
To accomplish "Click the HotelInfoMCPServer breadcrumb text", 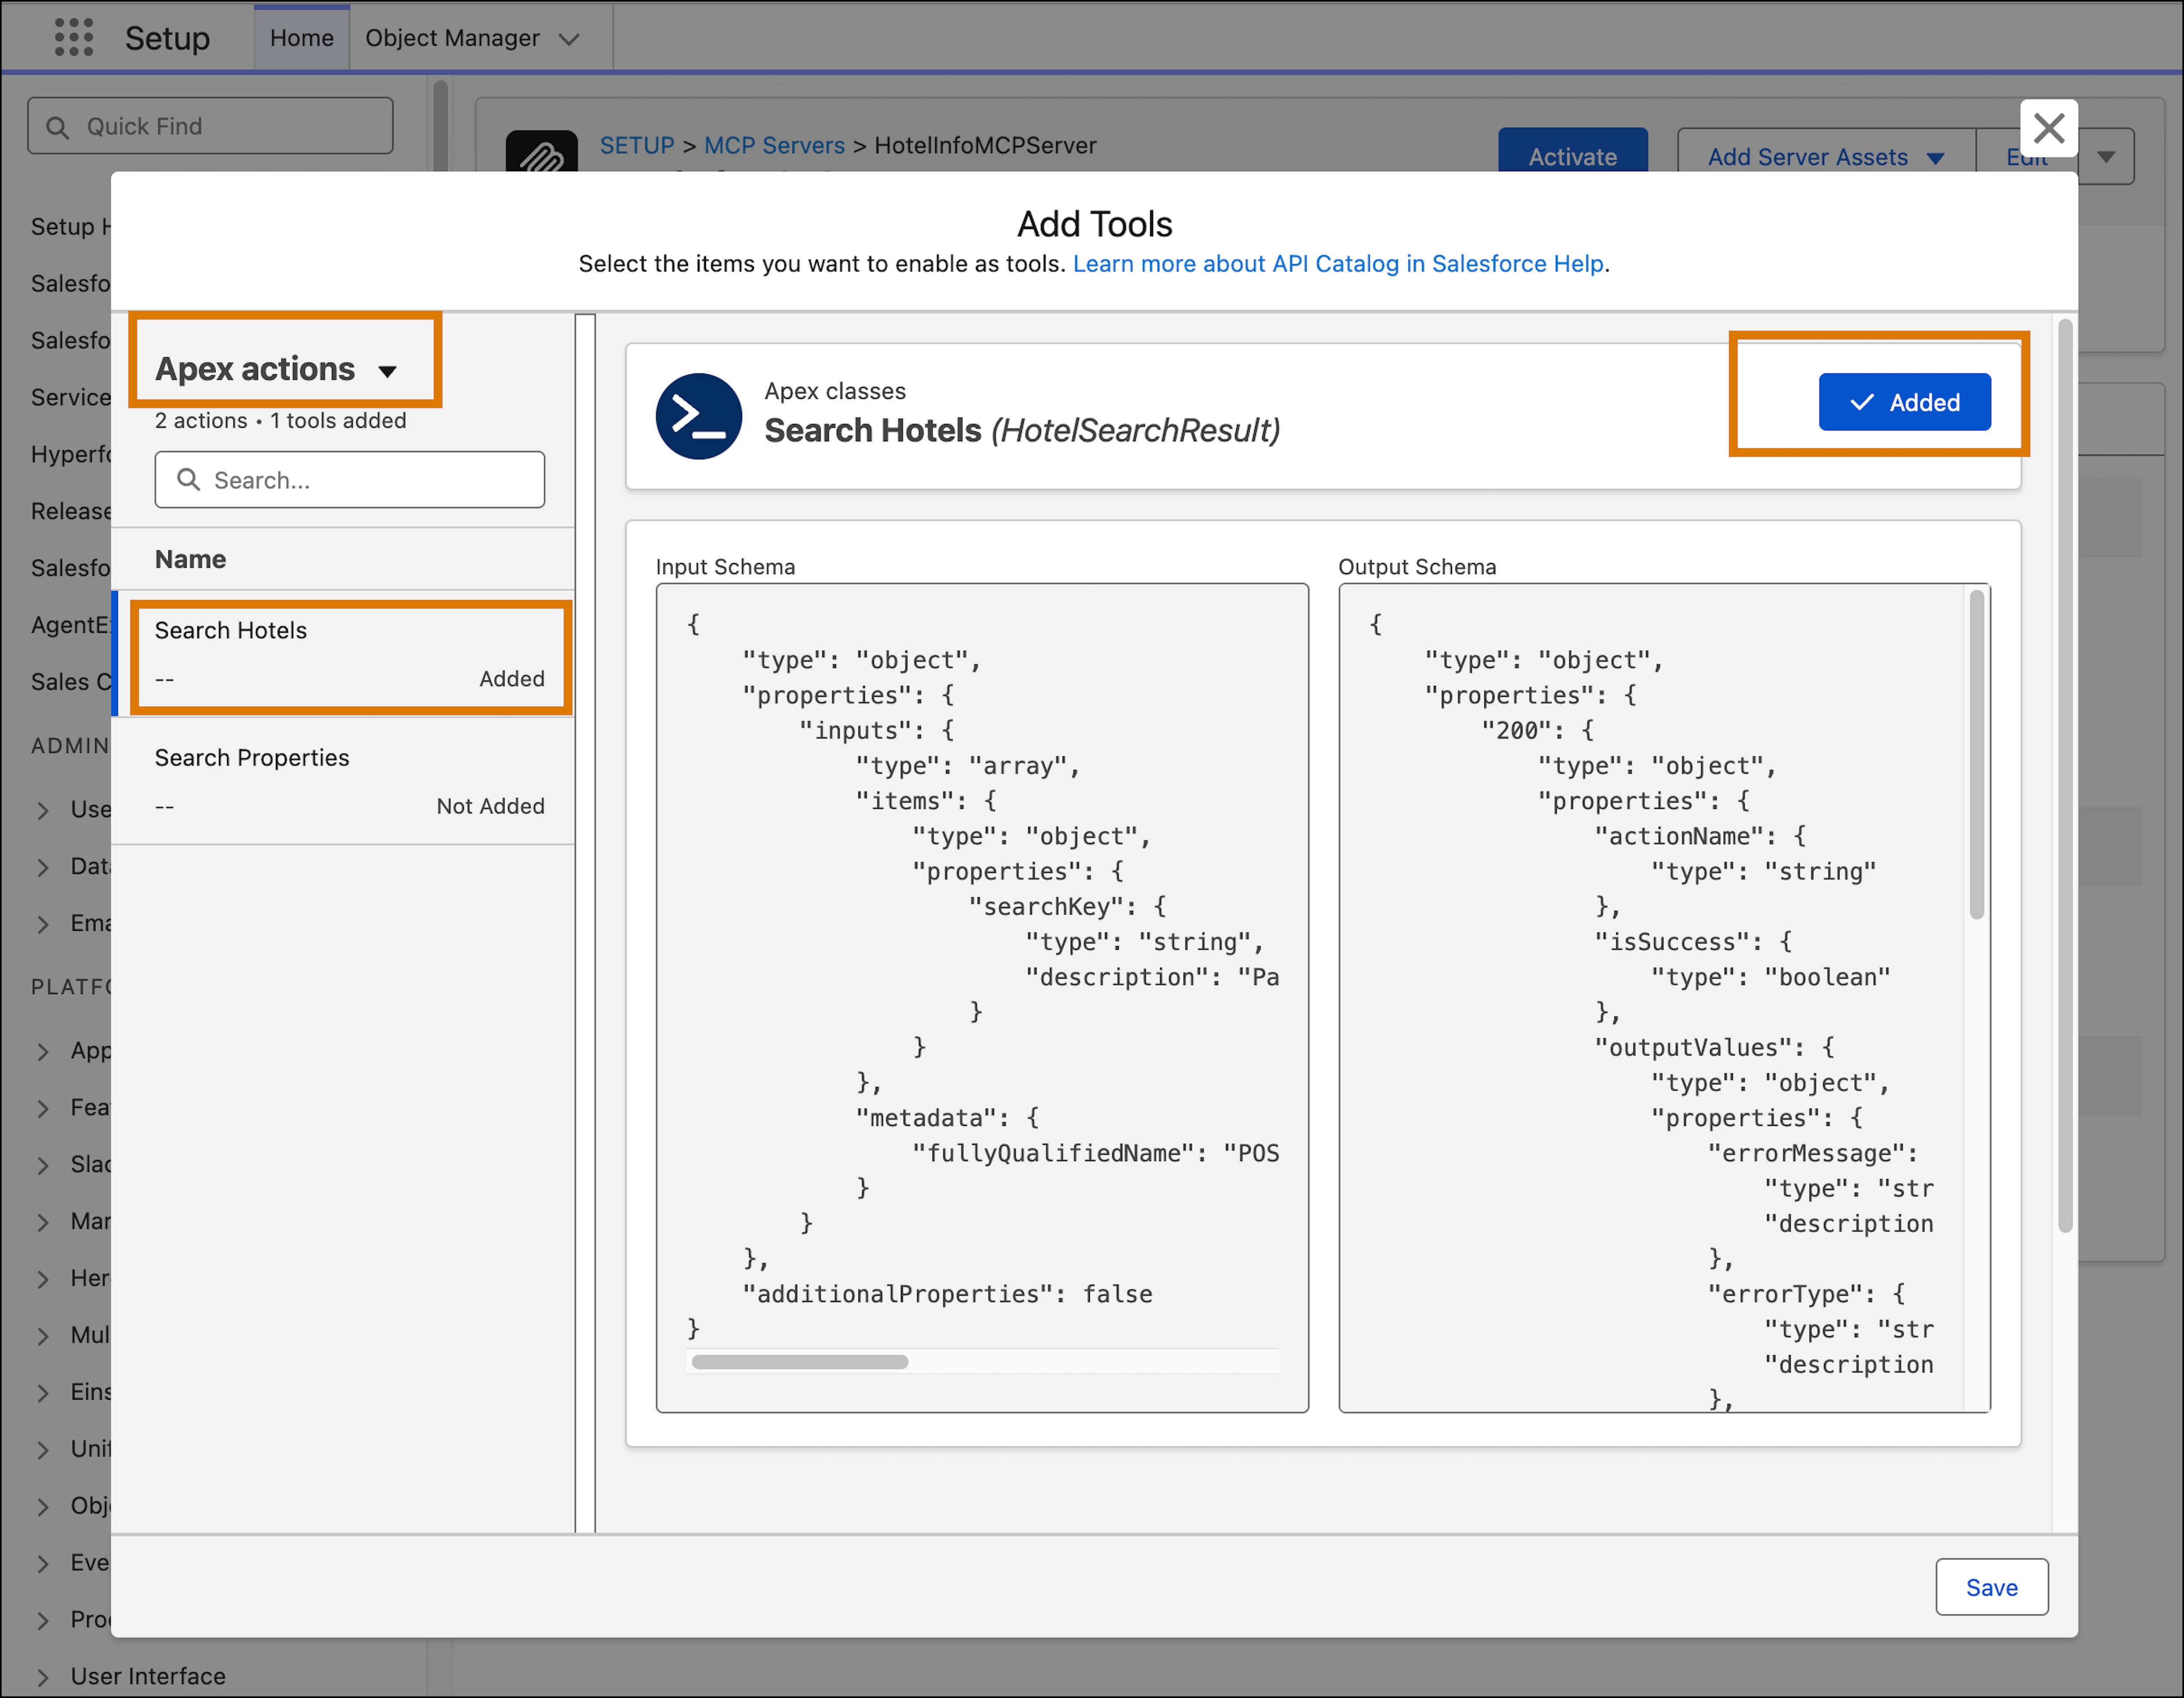I will (985, 146).
